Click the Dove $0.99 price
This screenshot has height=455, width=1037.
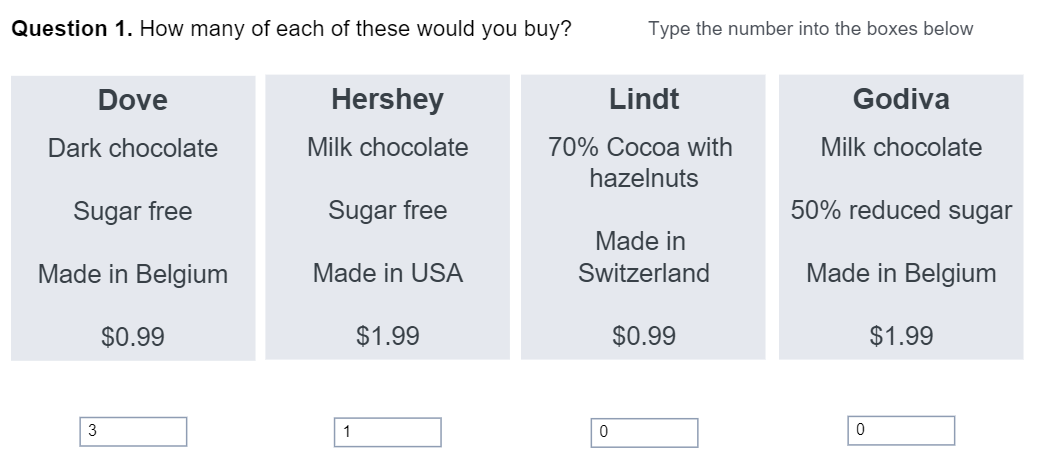click(x=133, y=337)
